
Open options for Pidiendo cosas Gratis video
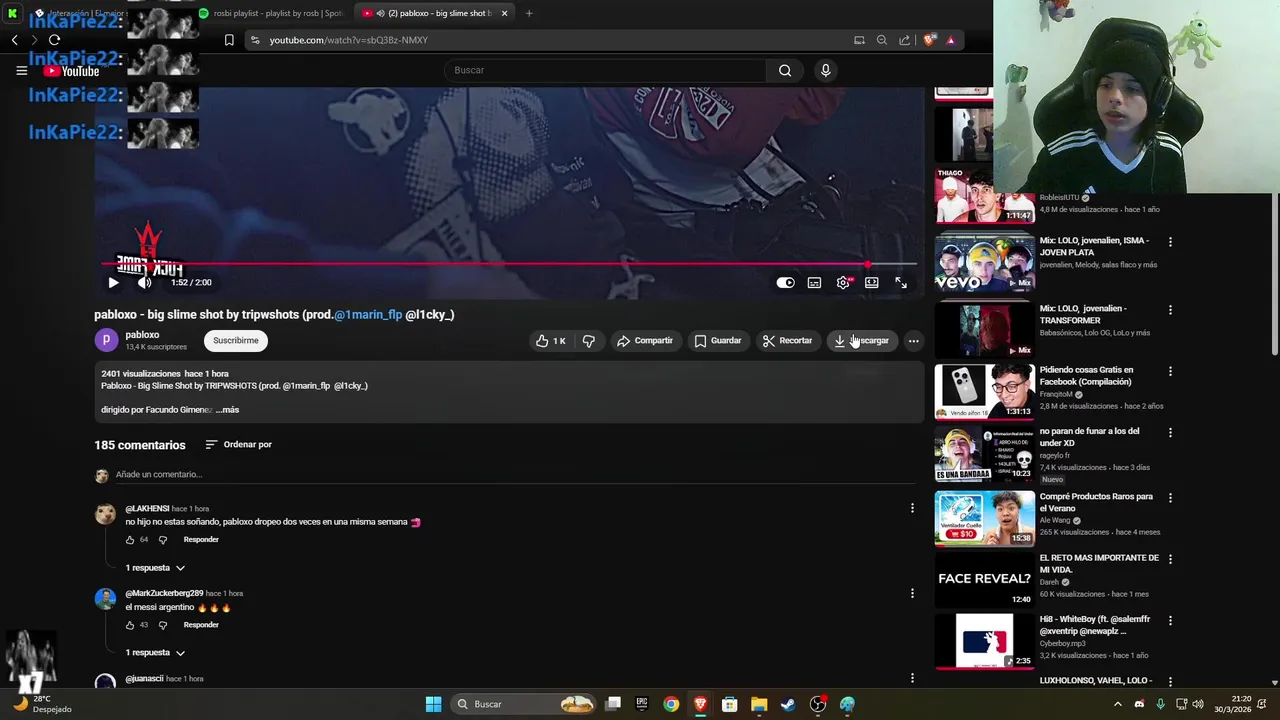click(x=1170, y=371)
